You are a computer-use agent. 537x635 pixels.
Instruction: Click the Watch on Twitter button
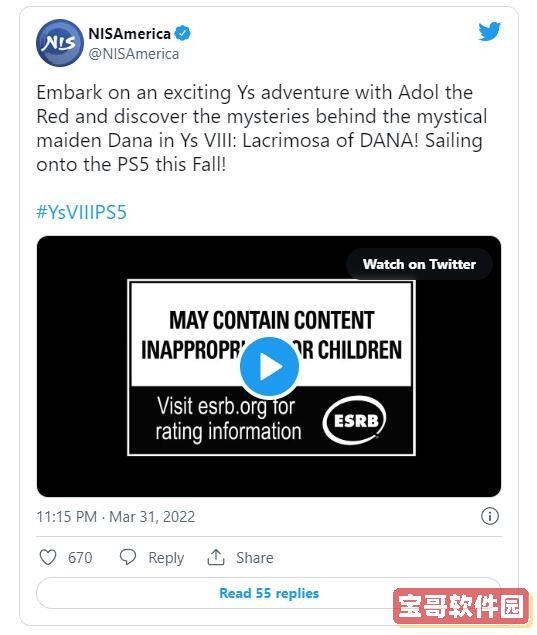point(419,264)
